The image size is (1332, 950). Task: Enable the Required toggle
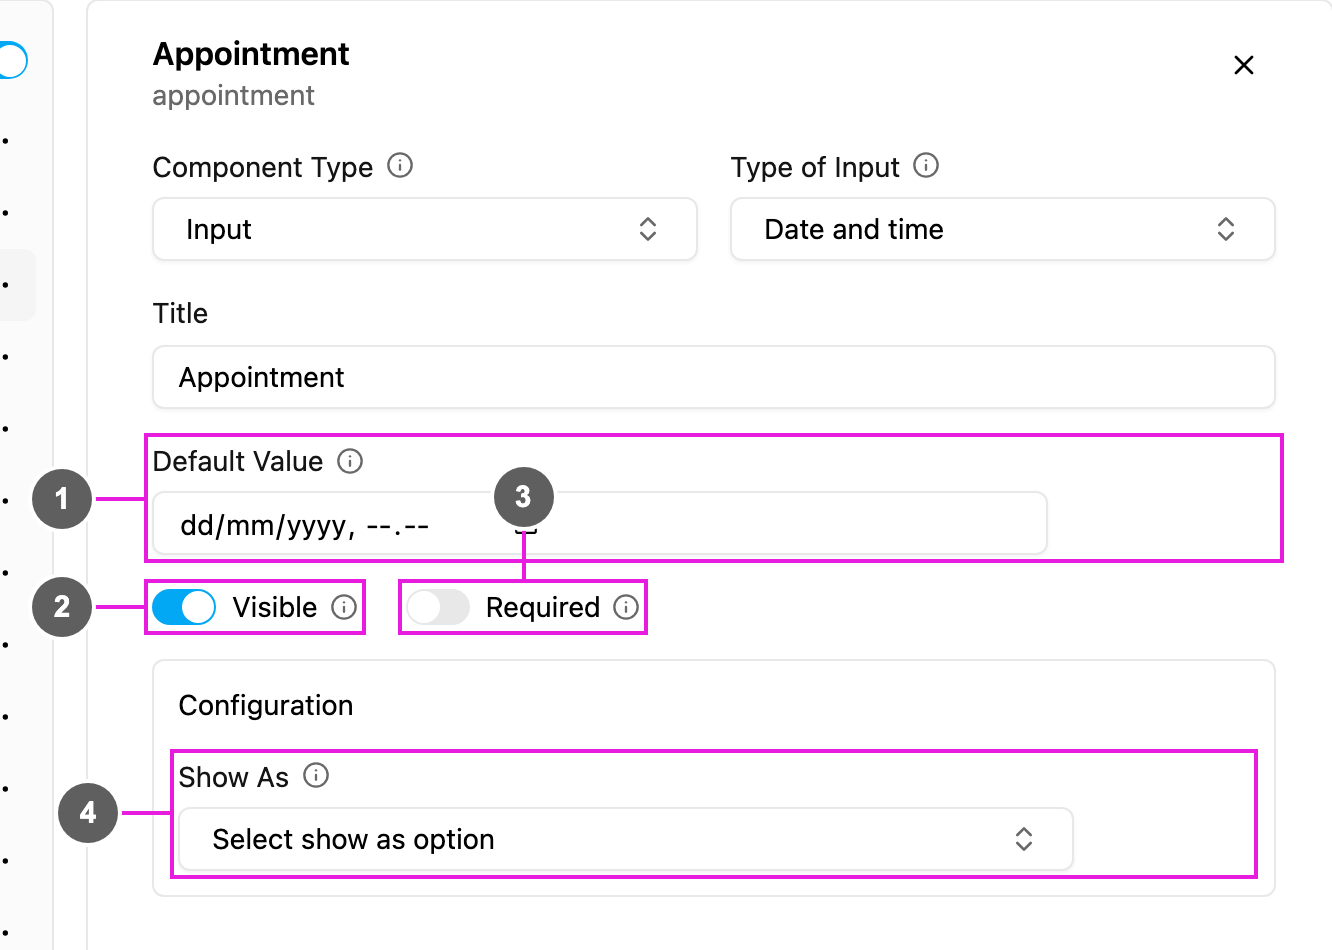point(438,607)
